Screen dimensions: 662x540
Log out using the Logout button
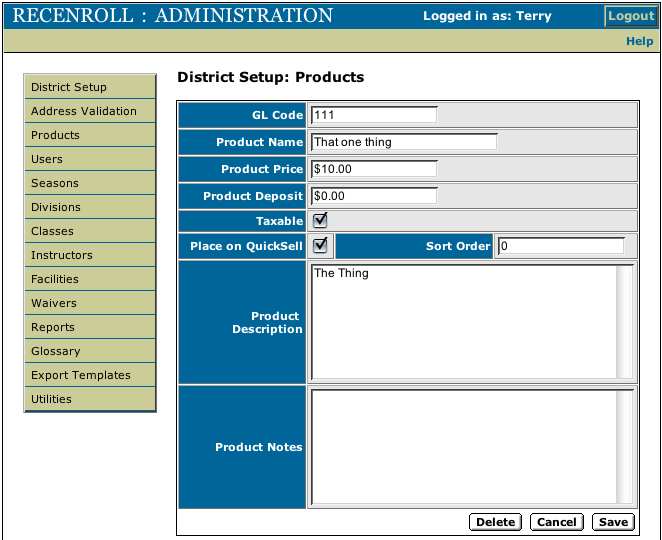point(631,16)
